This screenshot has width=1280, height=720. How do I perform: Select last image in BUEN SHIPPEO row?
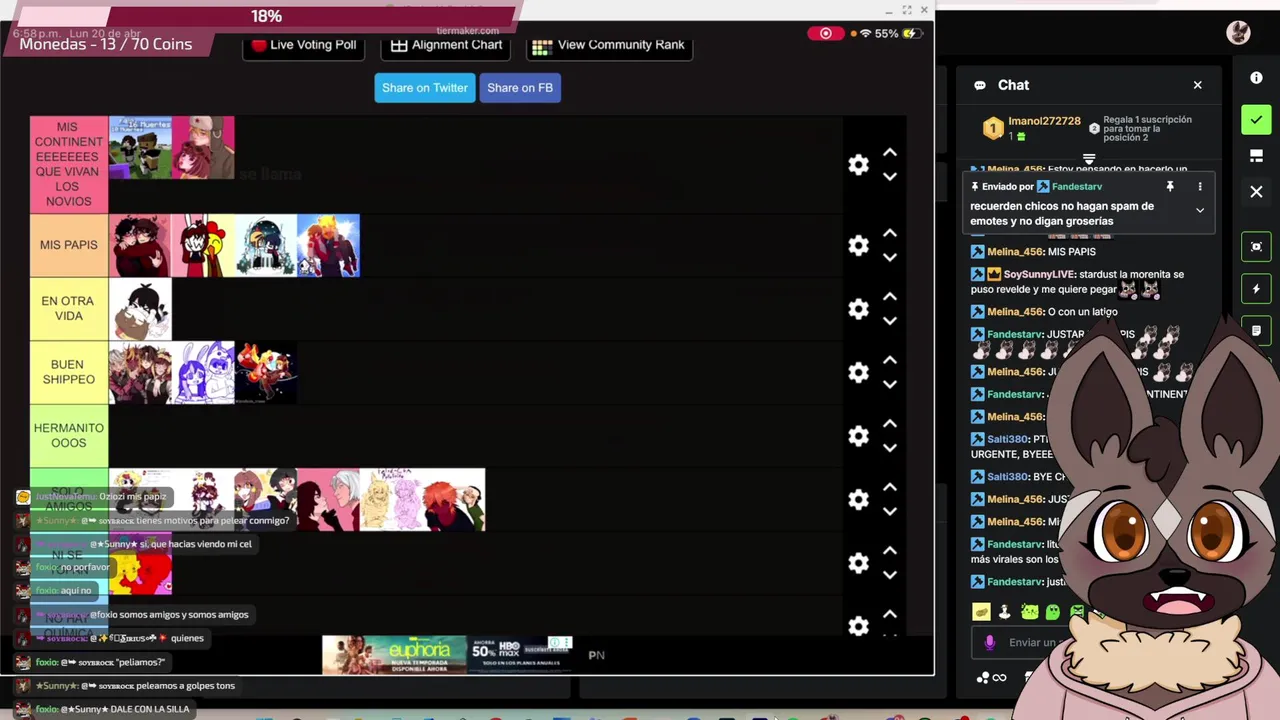coord(266,372)
